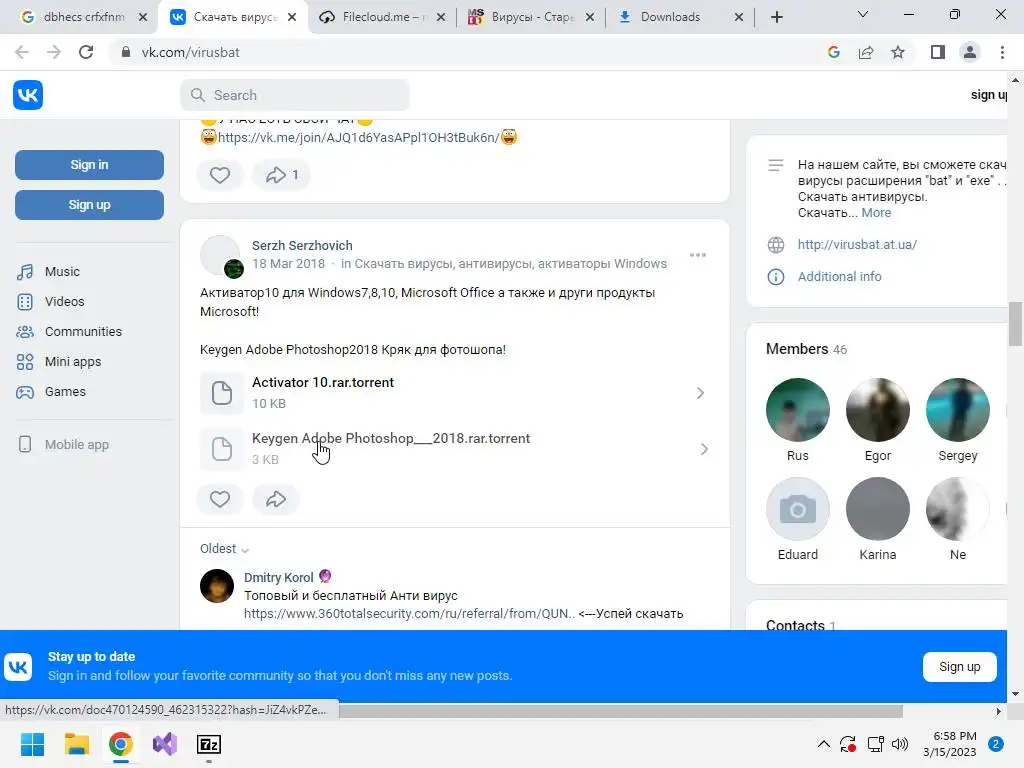Image resolution: width=1024 pixels, height=768 pixels.
Task: Open the Serzh Serzhovich profile name
Action: pos(302,246)
